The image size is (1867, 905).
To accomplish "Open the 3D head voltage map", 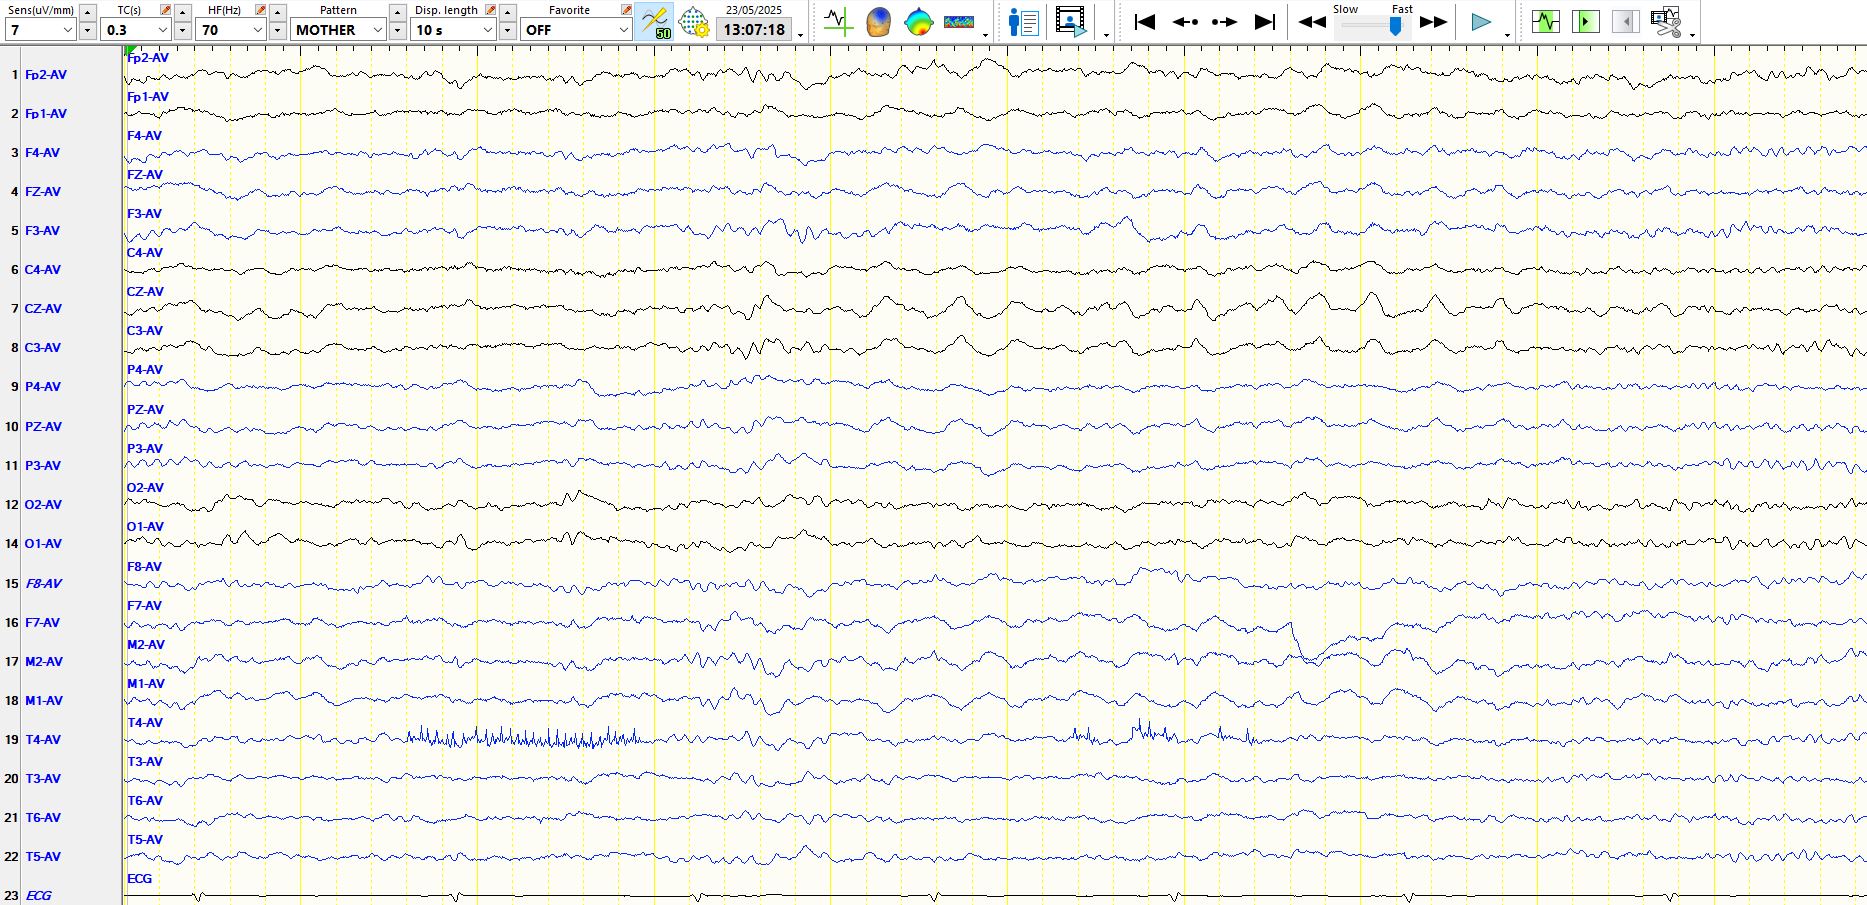I will (x=878, y=21).
